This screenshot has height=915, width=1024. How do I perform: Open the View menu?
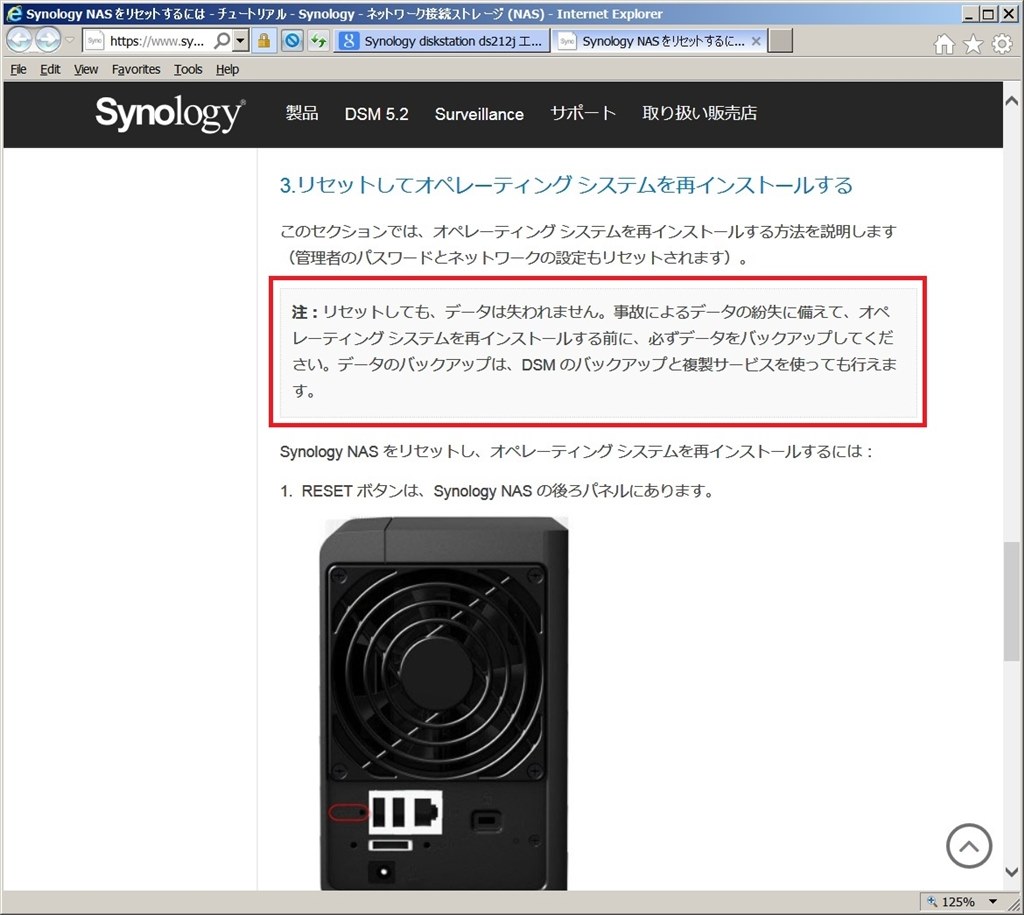click(x=86, y=69)
